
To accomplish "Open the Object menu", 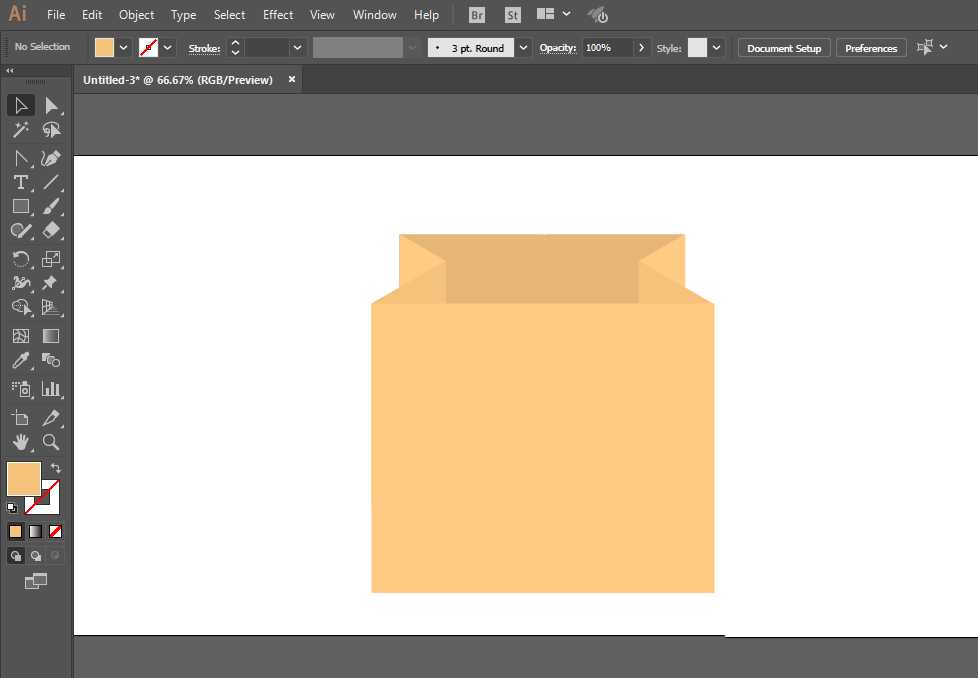I will click(x=136, y=15).
